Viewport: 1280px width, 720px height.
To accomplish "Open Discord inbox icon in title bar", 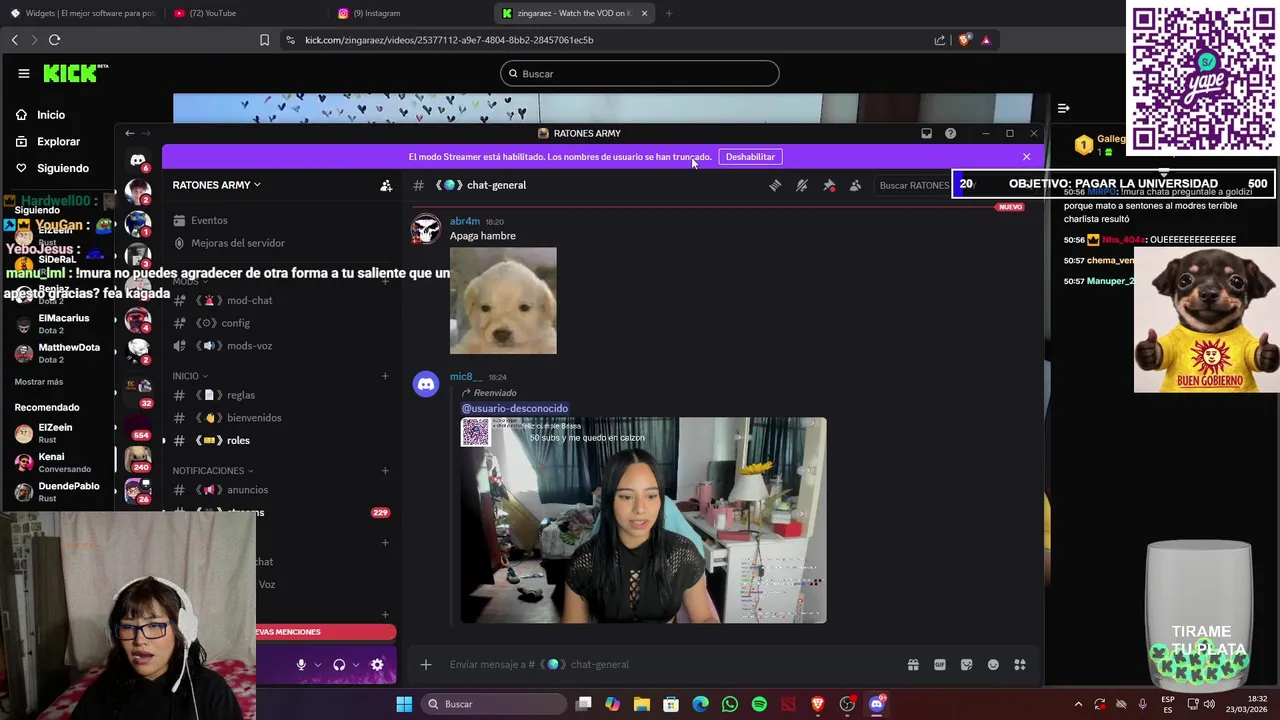I will pyautogui.click(x=927, y=133).
